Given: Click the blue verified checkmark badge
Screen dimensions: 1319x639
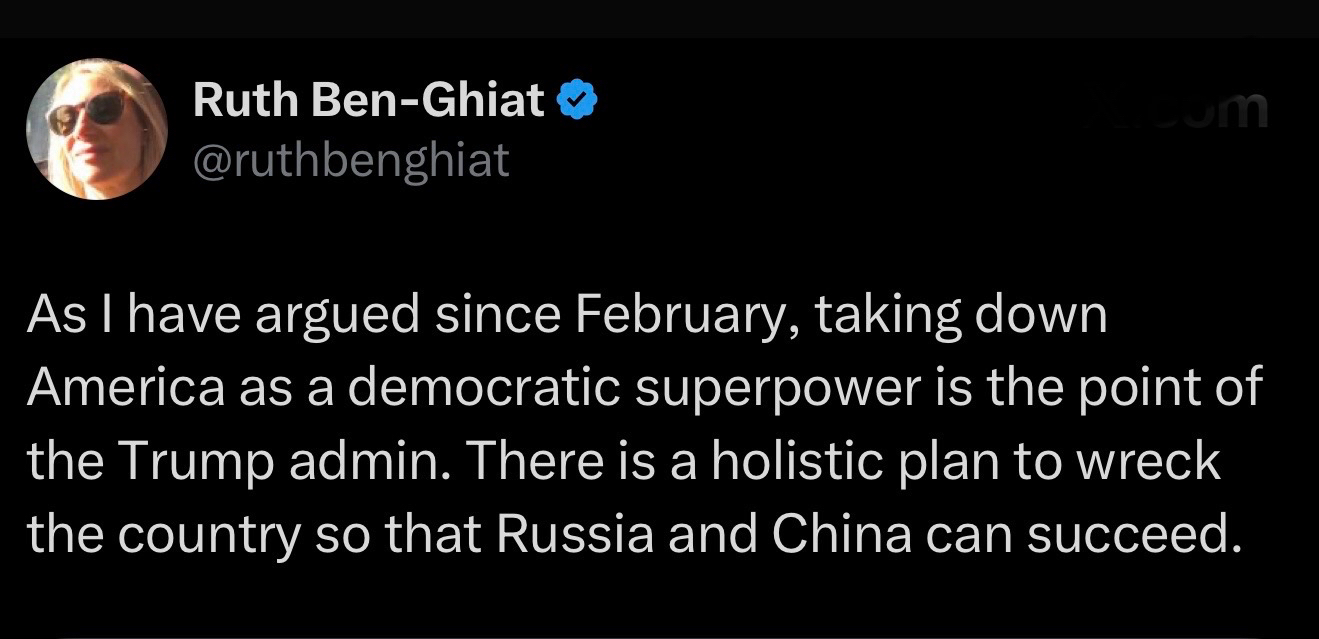Looking at the screenshot, I should tap(579, 100).
